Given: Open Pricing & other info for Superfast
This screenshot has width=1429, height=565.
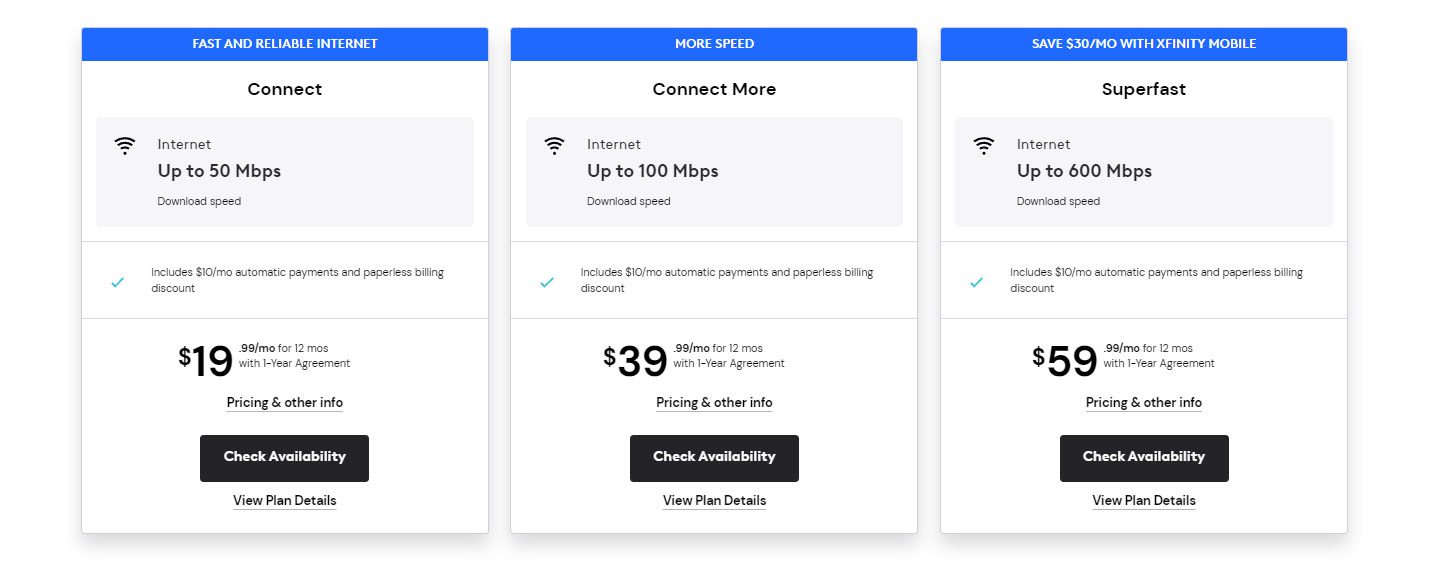Looking at the screenshot, I should click(x=1144, y=403).
